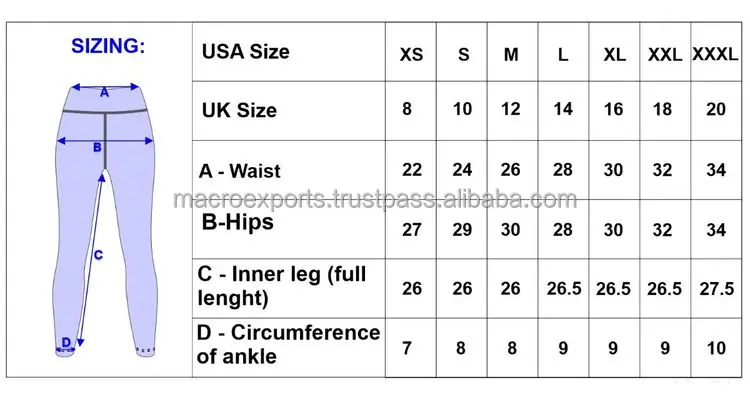The height and width of the screenshot is (400, 750).
Task: Select the USA Size row label
Action: tap(246, 51)
